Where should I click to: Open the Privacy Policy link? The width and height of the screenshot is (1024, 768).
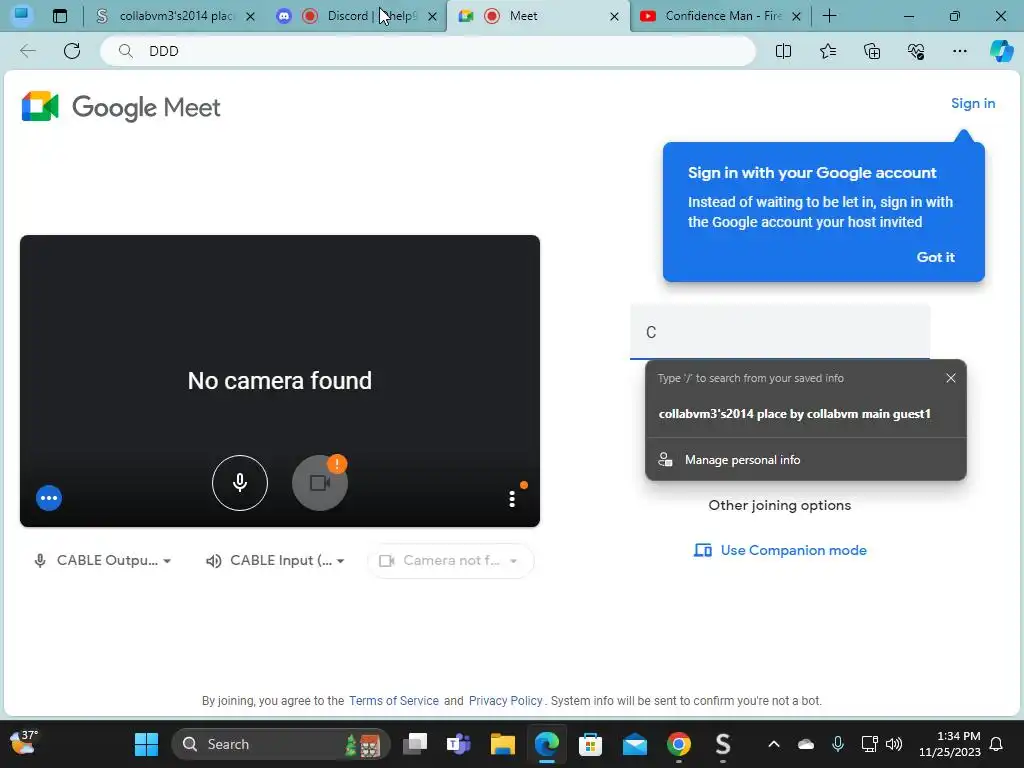click(x=505, y=701)
